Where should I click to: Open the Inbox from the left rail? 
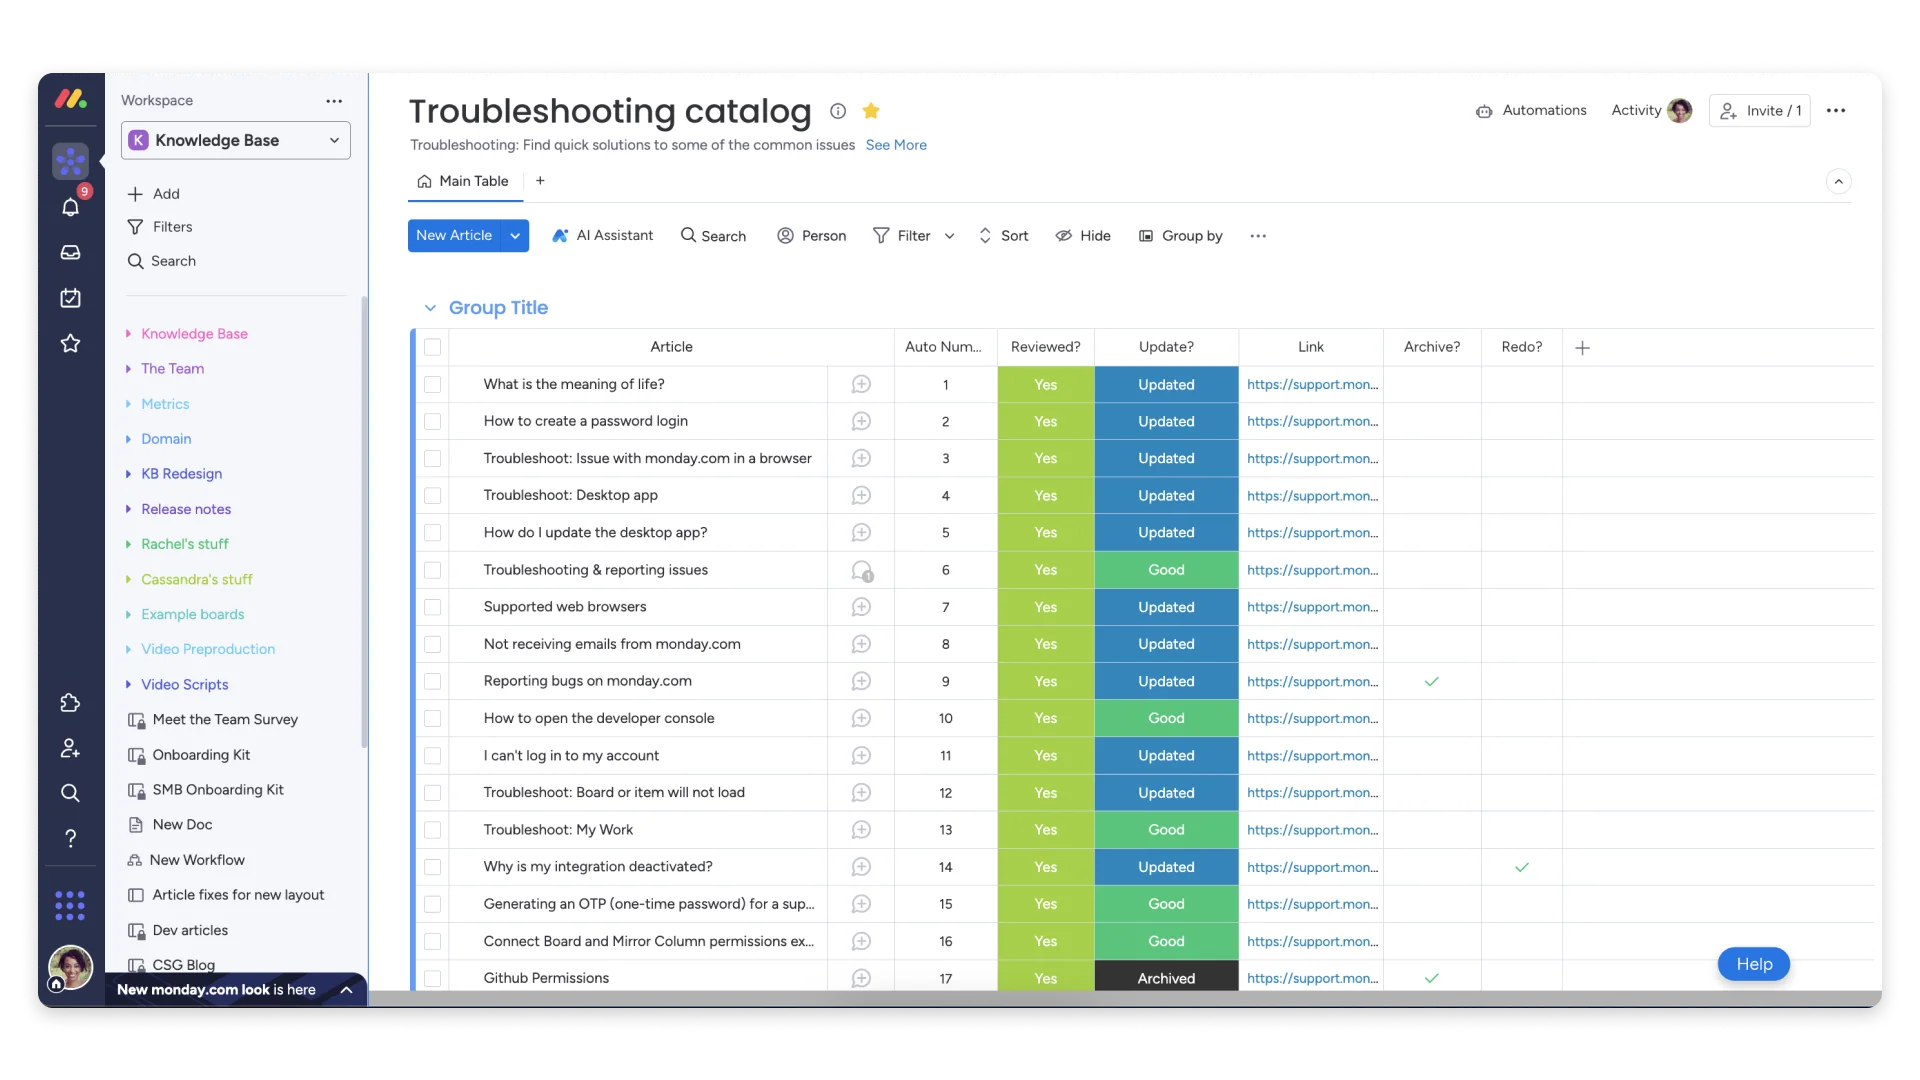[x=70, y=252]
